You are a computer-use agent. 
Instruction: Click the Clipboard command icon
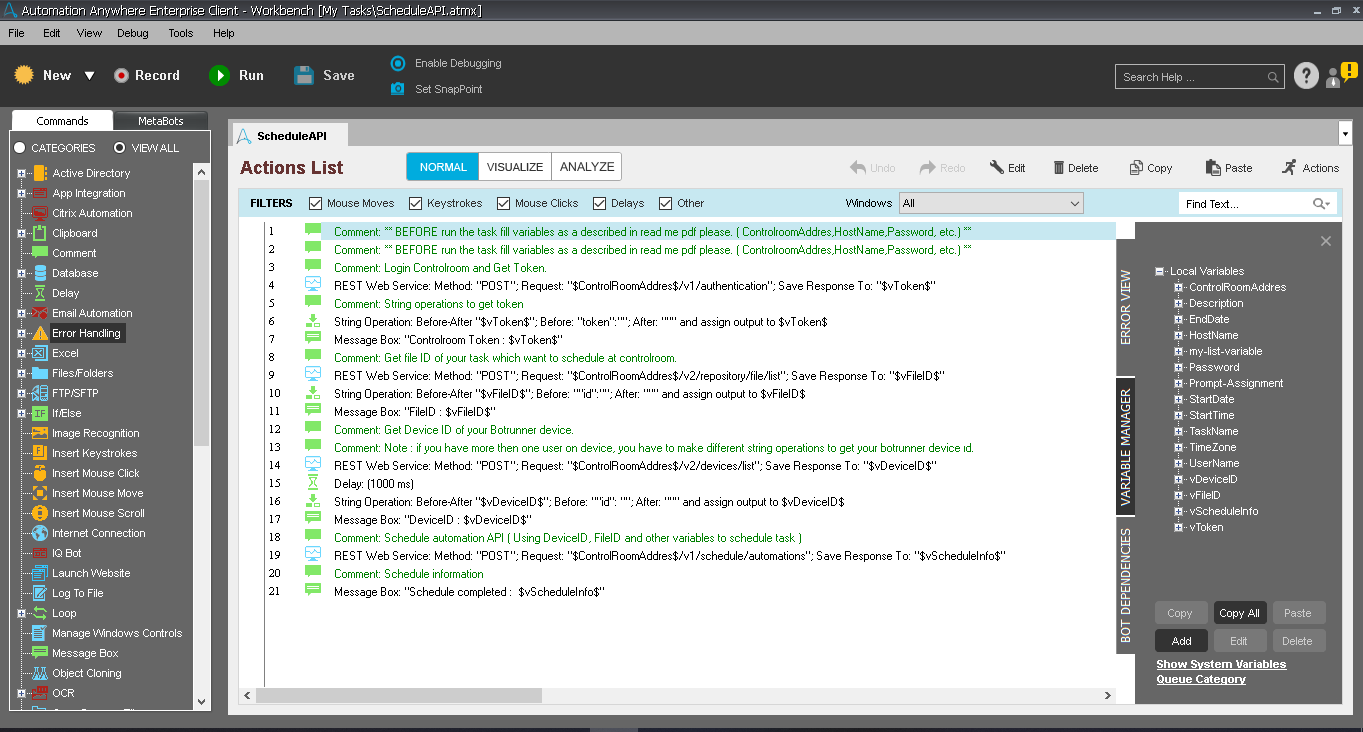coord(40,233)
